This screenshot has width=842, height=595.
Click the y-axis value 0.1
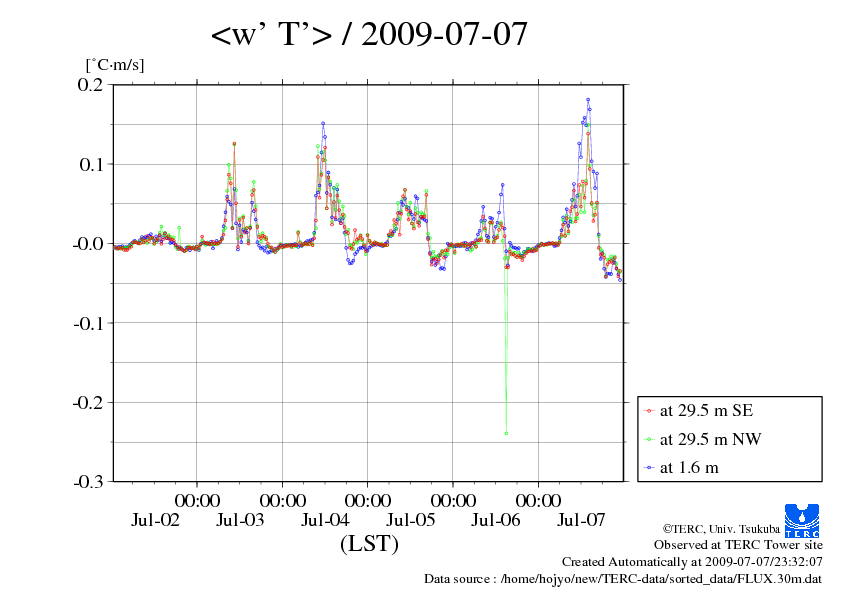pos(91,164)
